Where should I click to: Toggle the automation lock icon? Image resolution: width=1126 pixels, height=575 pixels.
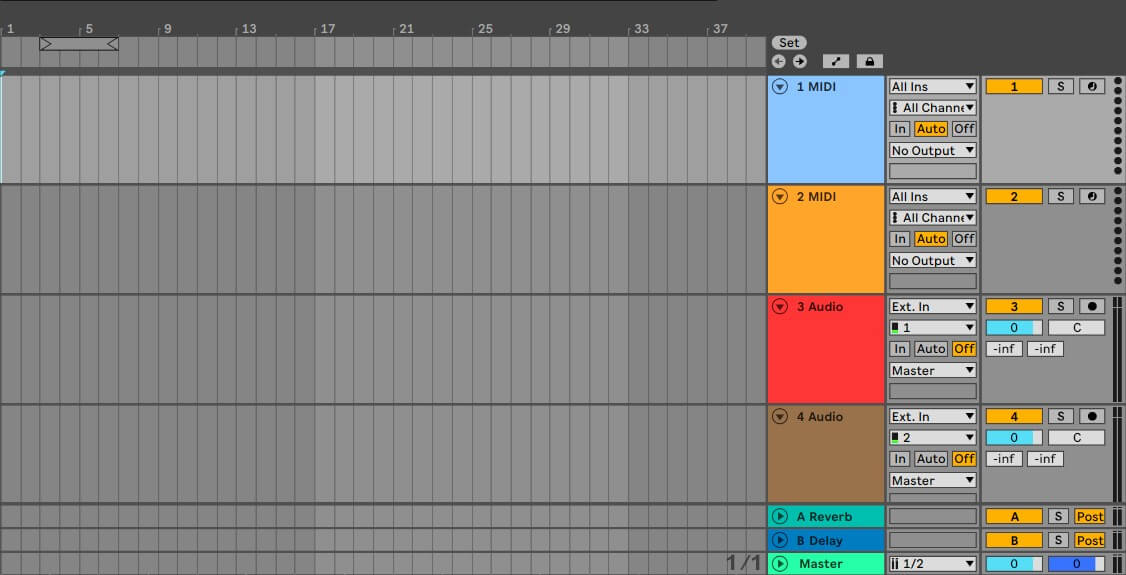click(869, 61)
